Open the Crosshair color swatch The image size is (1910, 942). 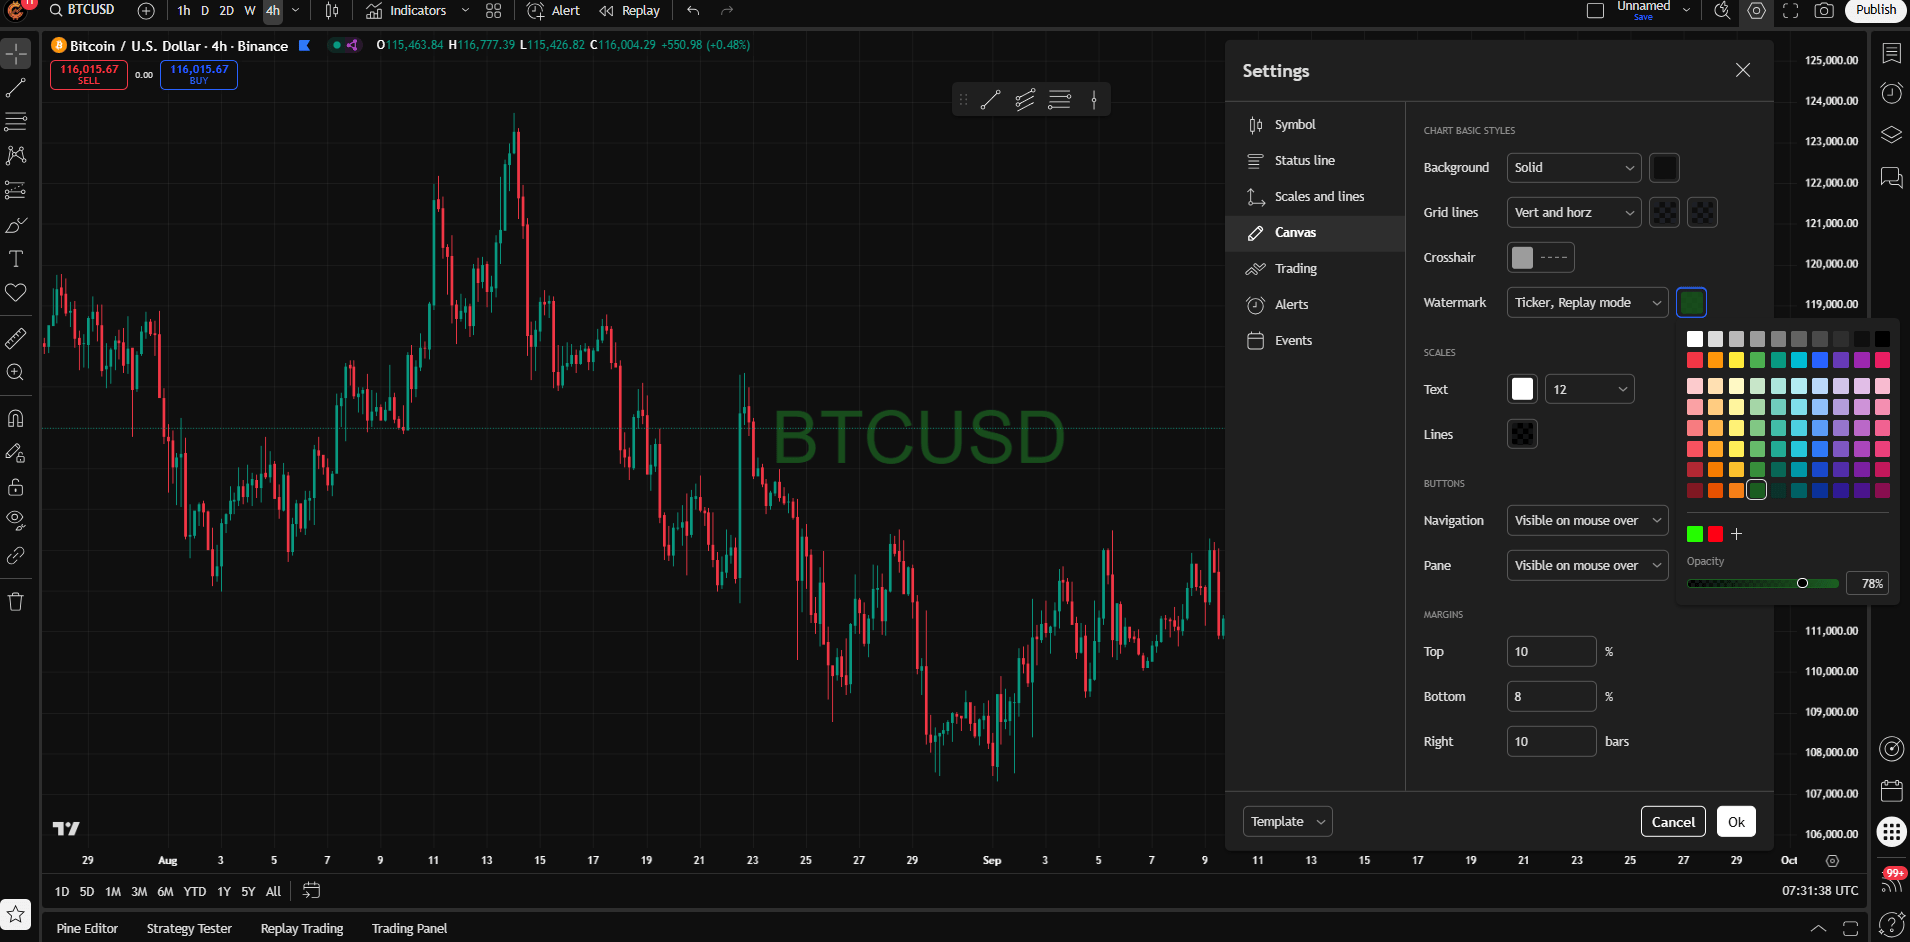1522,258
